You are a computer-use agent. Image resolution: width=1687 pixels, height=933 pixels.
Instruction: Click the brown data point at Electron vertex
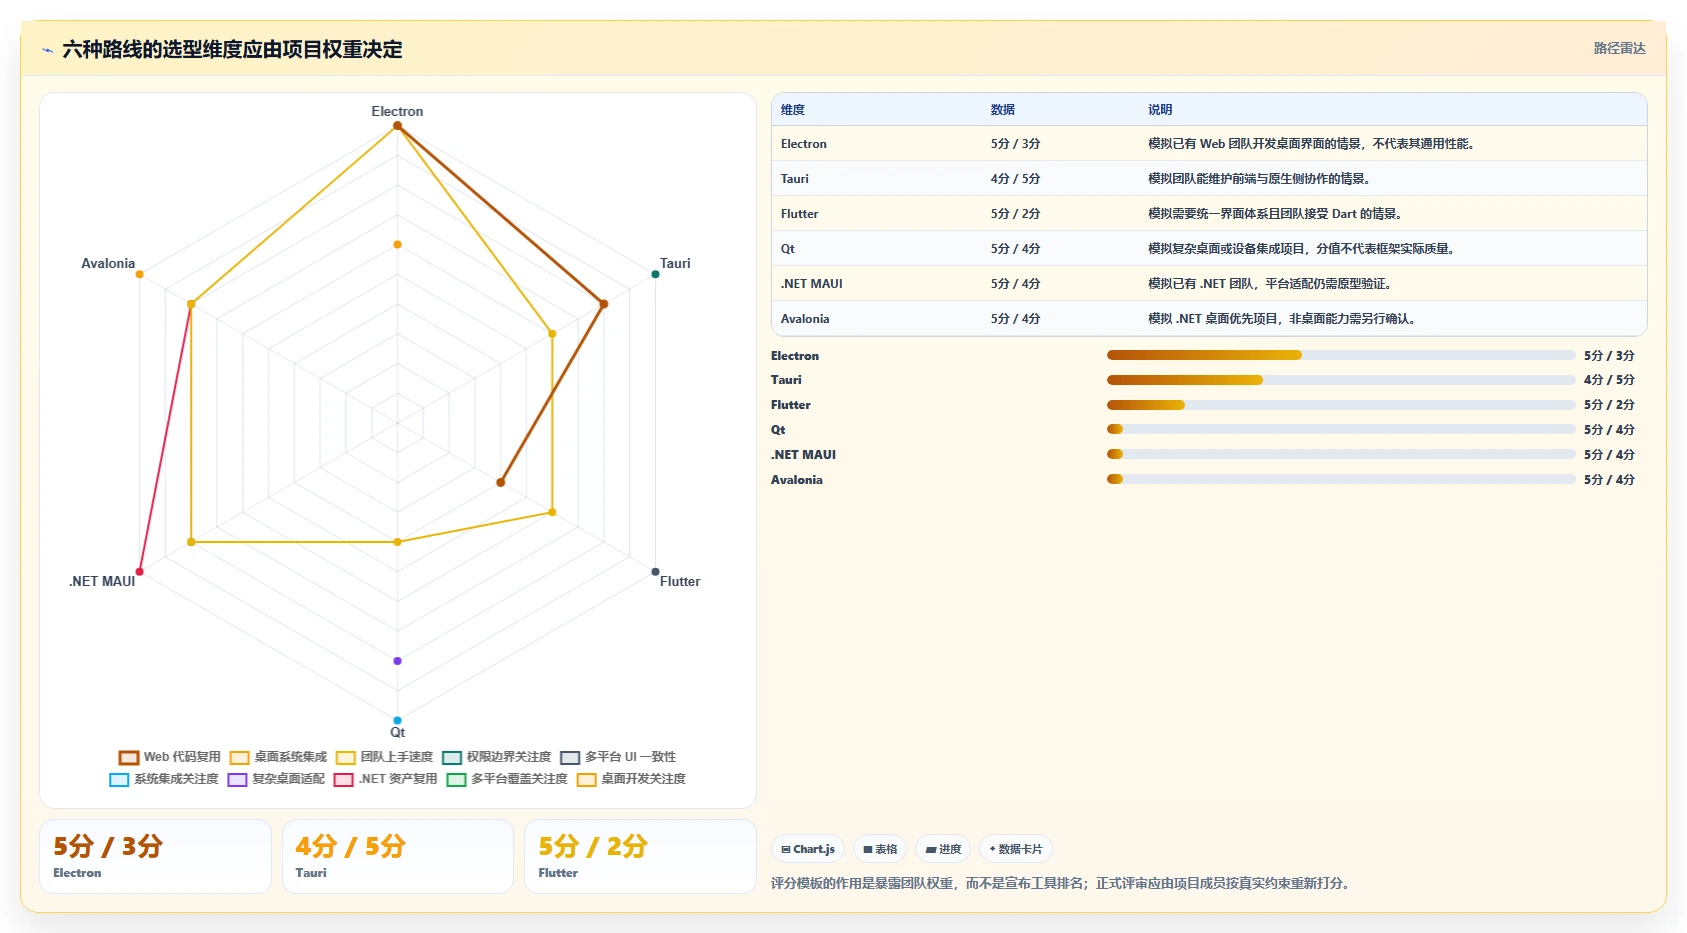click(x=397, y=125)
